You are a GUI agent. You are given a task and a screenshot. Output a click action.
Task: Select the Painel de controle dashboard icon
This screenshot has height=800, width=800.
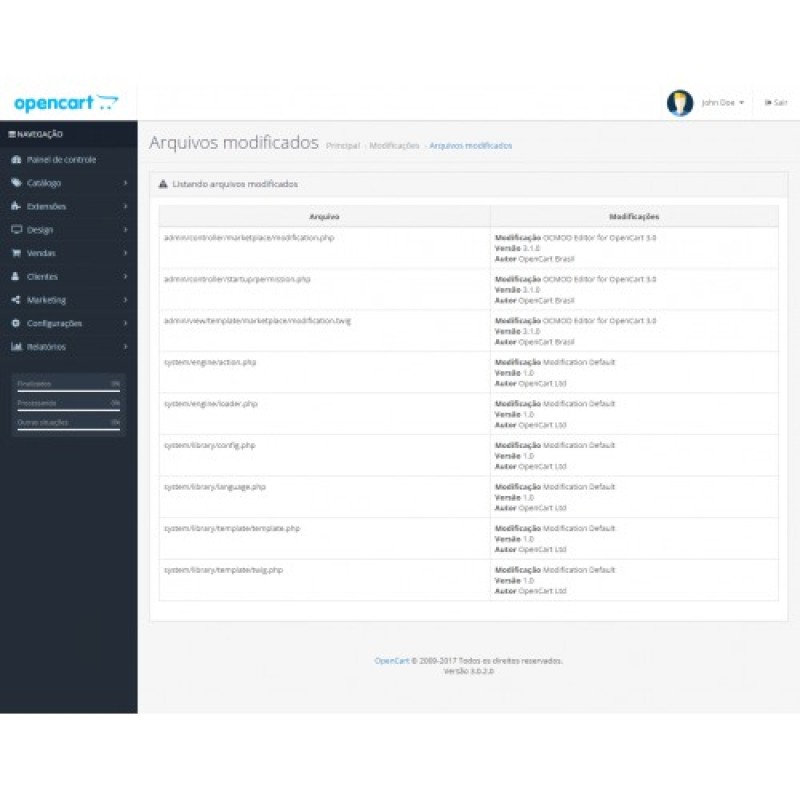tap(17, 159)
